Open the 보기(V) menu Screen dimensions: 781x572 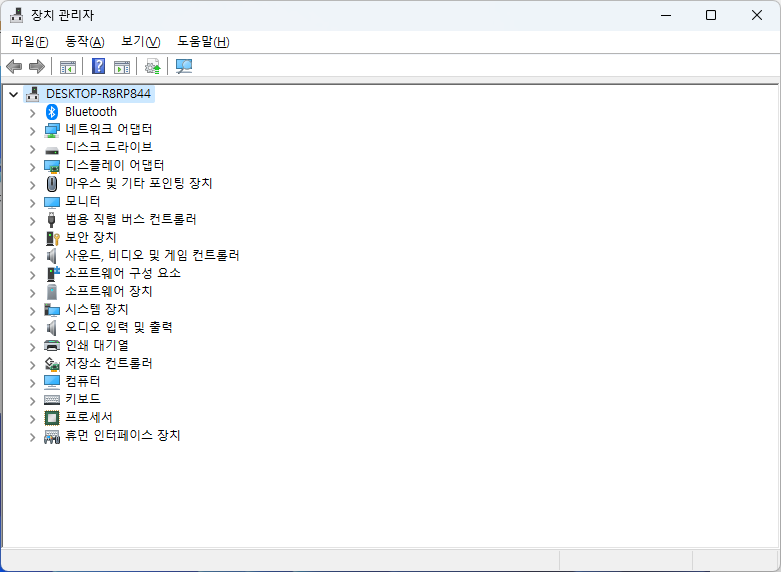tap(141, 41)
